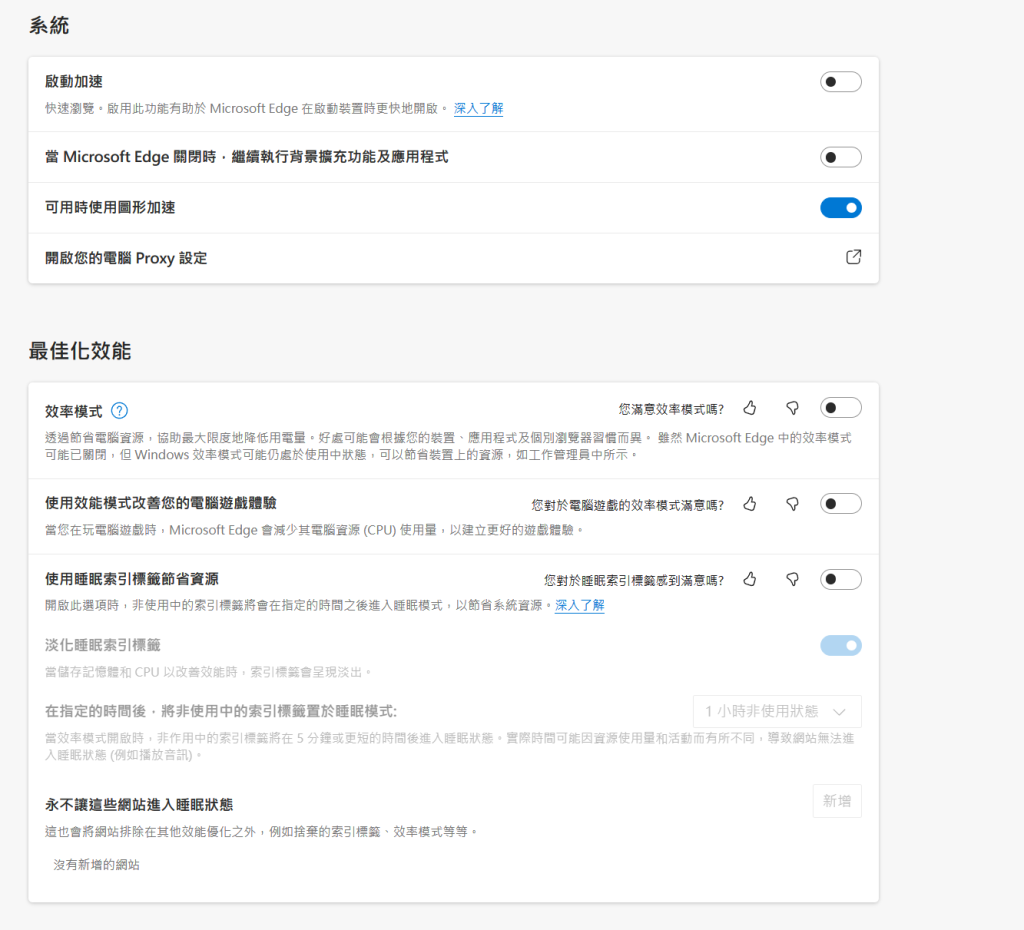
Task: Click the 深入了解 link under 啟動加速
Action: click(x=478, y=108)
